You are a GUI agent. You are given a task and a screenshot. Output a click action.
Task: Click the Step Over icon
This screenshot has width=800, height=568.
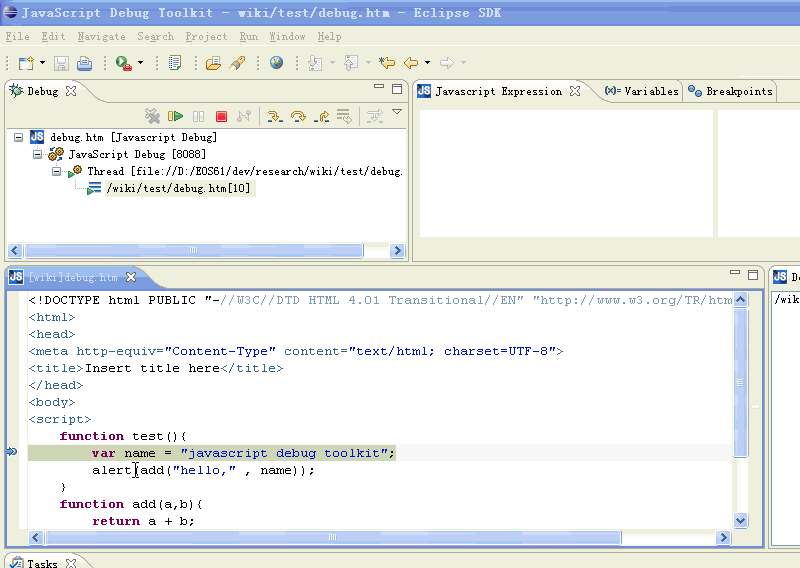298,117
